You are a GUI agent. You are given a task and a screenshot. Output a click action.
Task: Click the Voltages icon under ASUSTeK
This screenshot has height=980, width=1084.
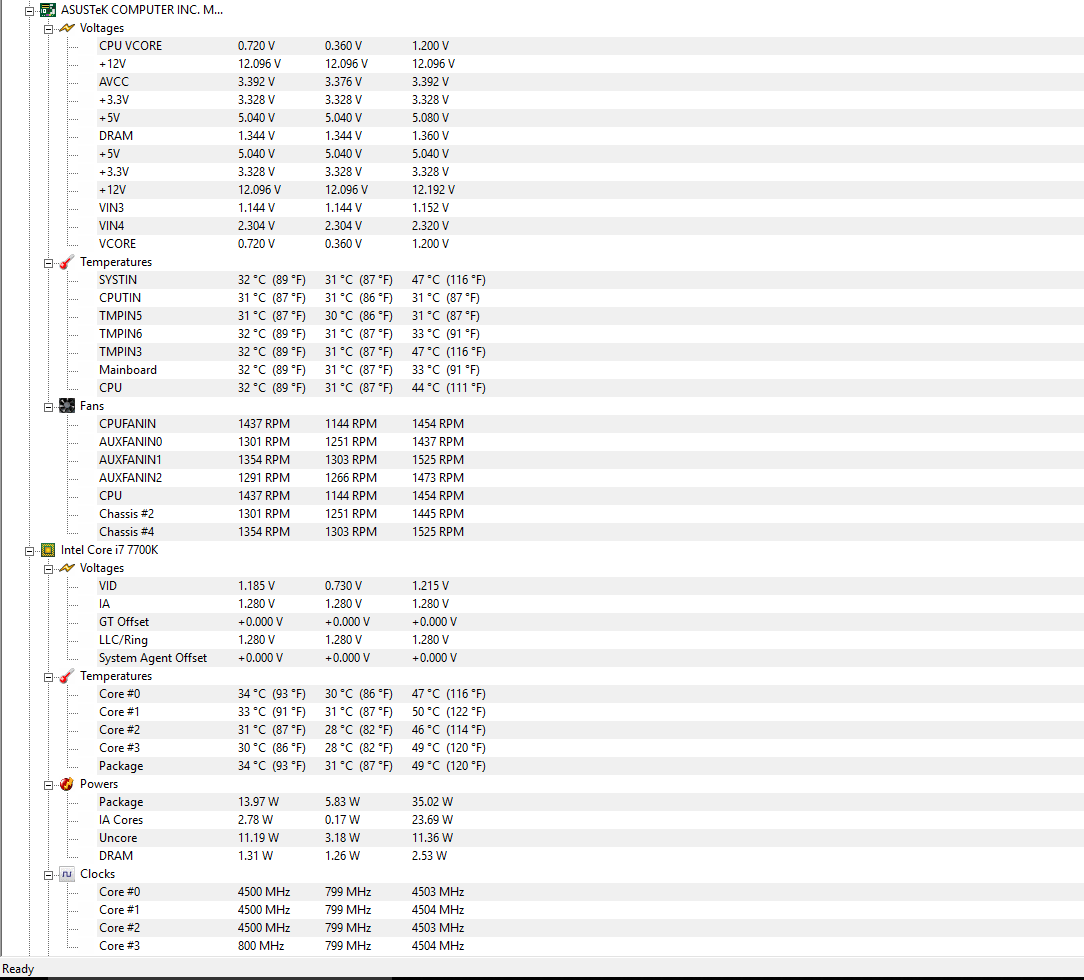click(x=67, y=28)
